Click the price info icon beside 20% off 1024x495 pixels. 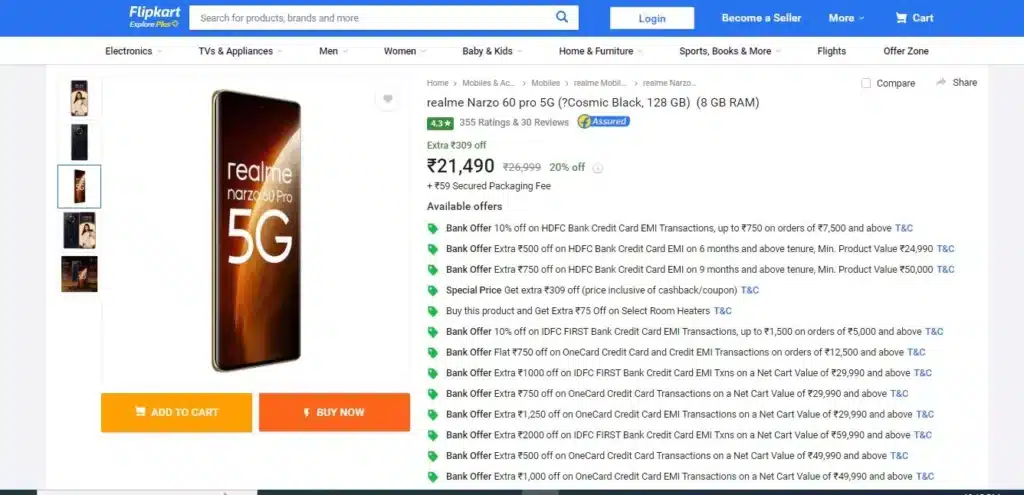(x=597, y=168)
